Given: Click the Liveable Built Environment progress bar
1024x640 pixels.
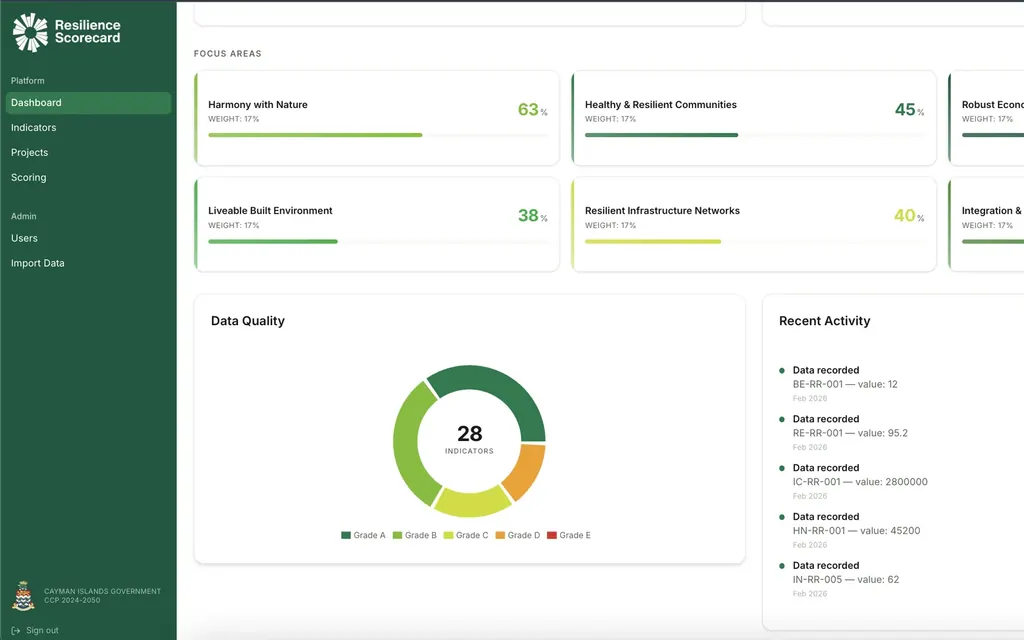Looking at the screenshot, I should point(378,242).
